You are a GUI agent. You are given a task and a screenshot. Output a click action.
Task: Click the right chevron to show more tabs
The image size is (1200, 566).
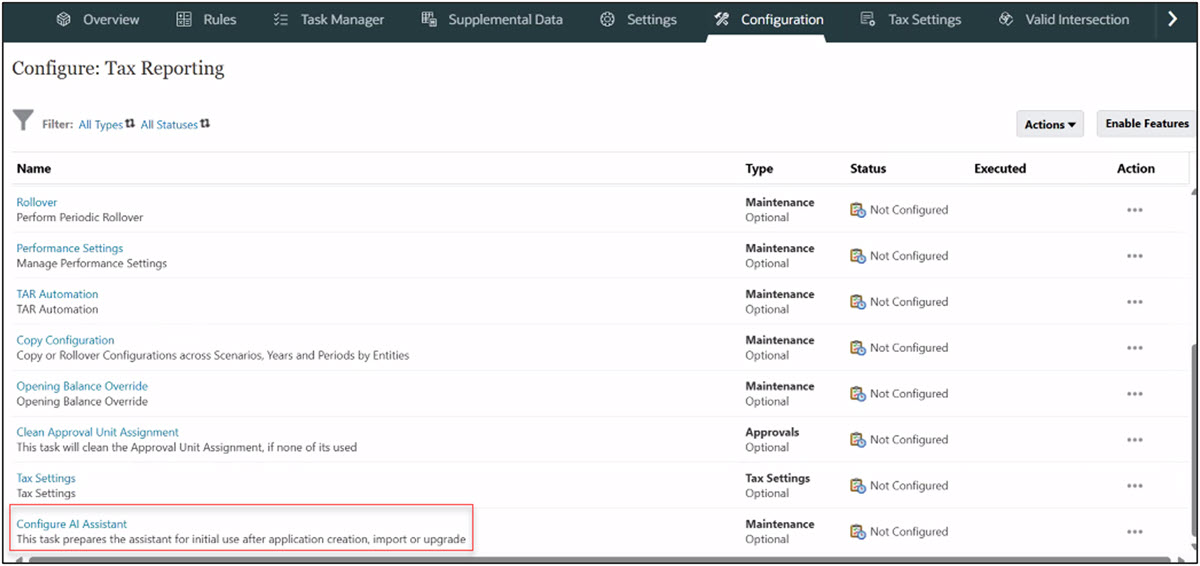1173,19
